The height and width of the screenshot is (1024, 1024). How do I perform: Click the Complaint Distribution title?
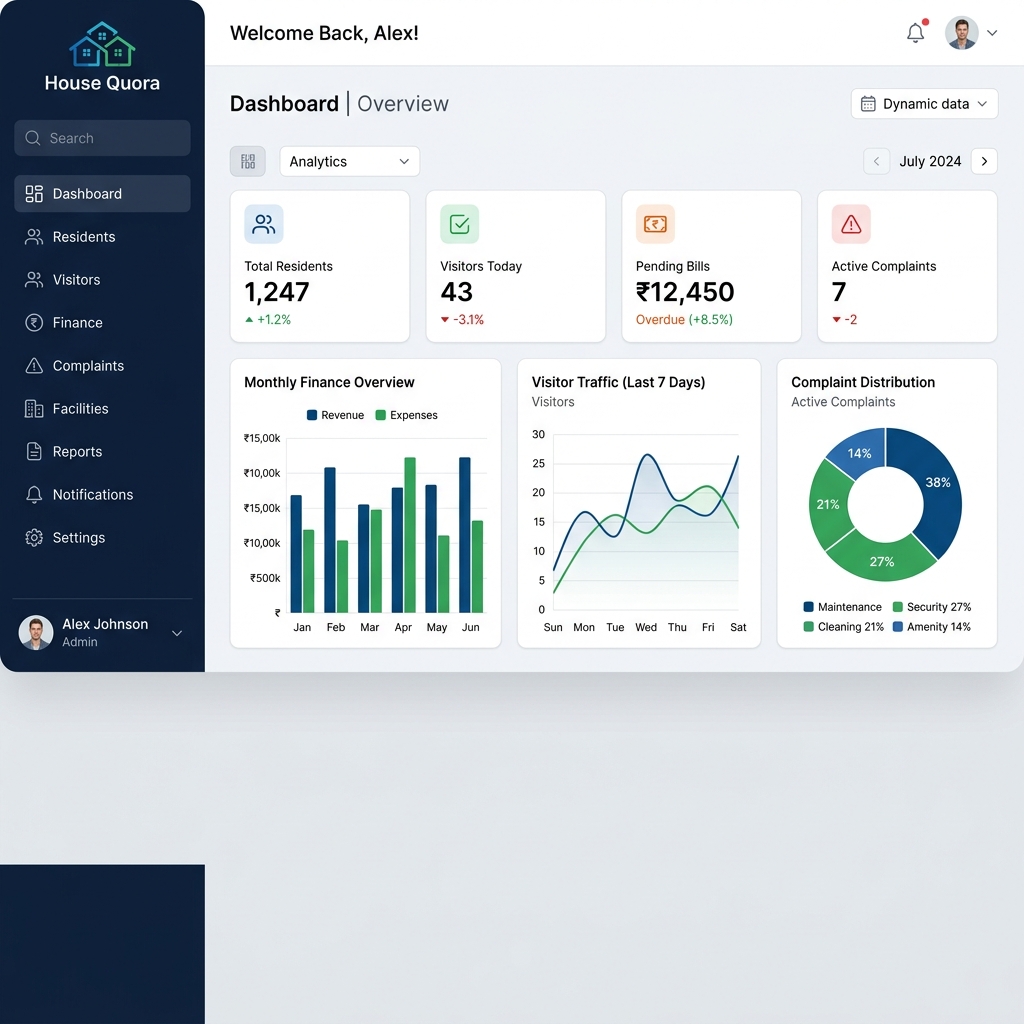pyautogui.click(x=863, y=382)
